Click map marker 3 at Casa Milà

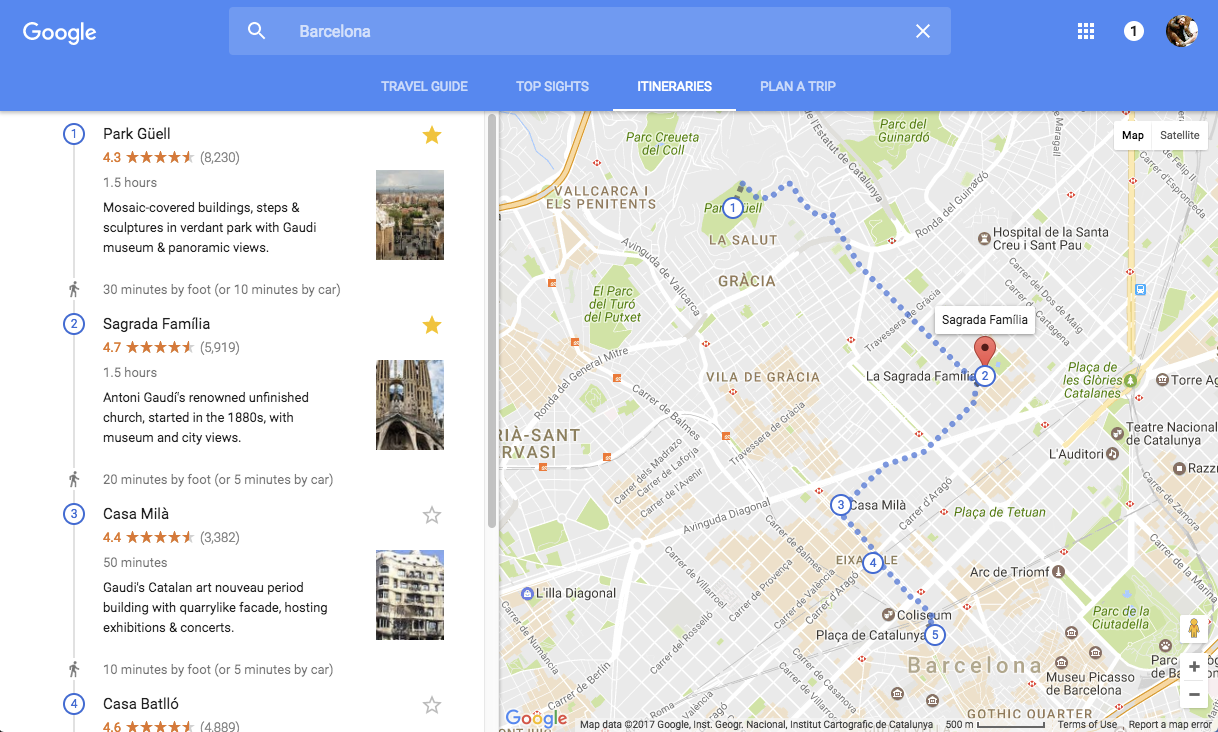coord(841,505)
